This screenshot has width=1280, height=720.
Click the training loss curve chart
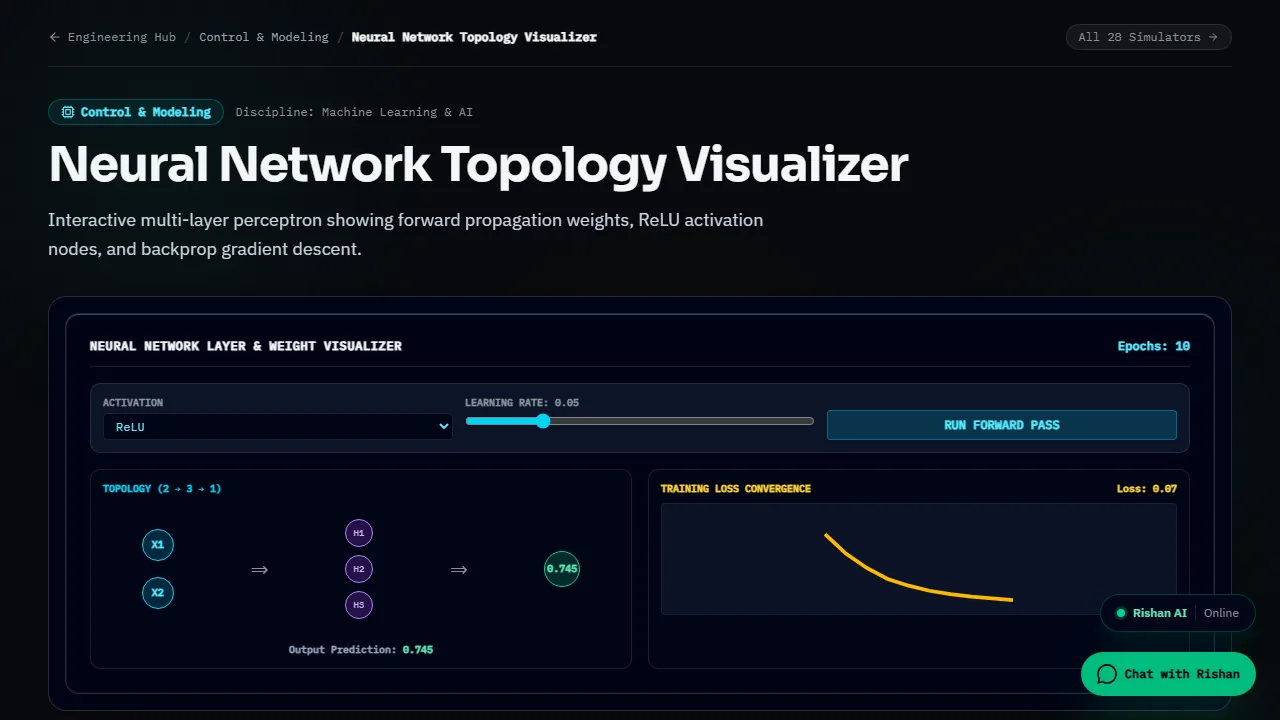[919, 559]
